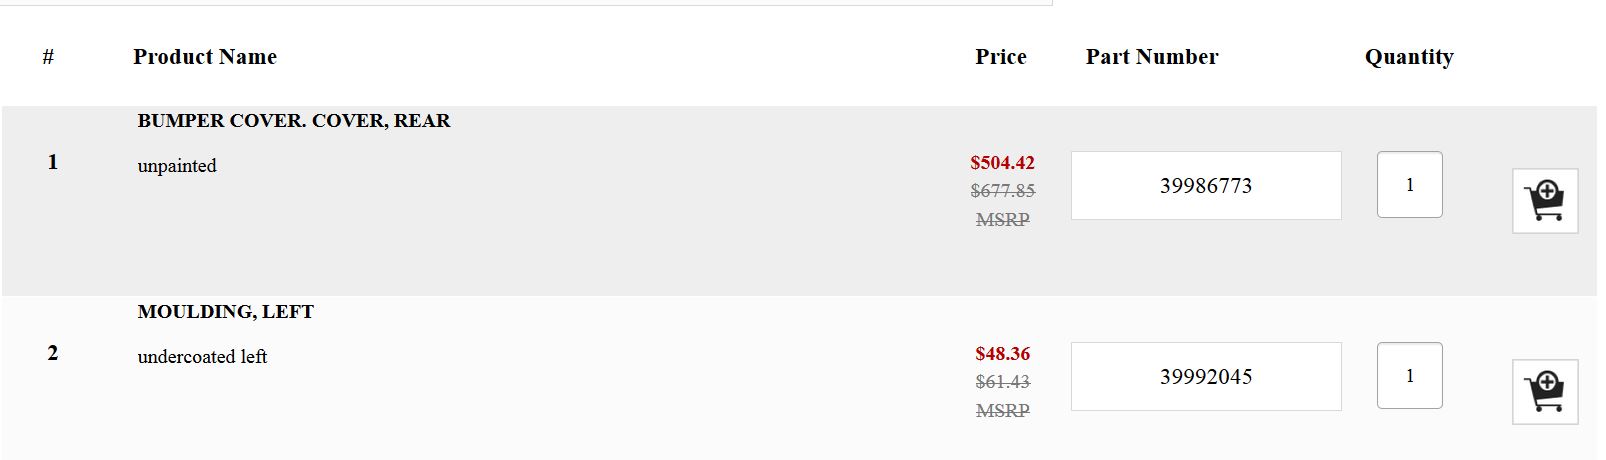Screen dimensions: 1606x460
Task: Add the left moulding to cart
Action: pyautogui.click(x=1545, y=392)
